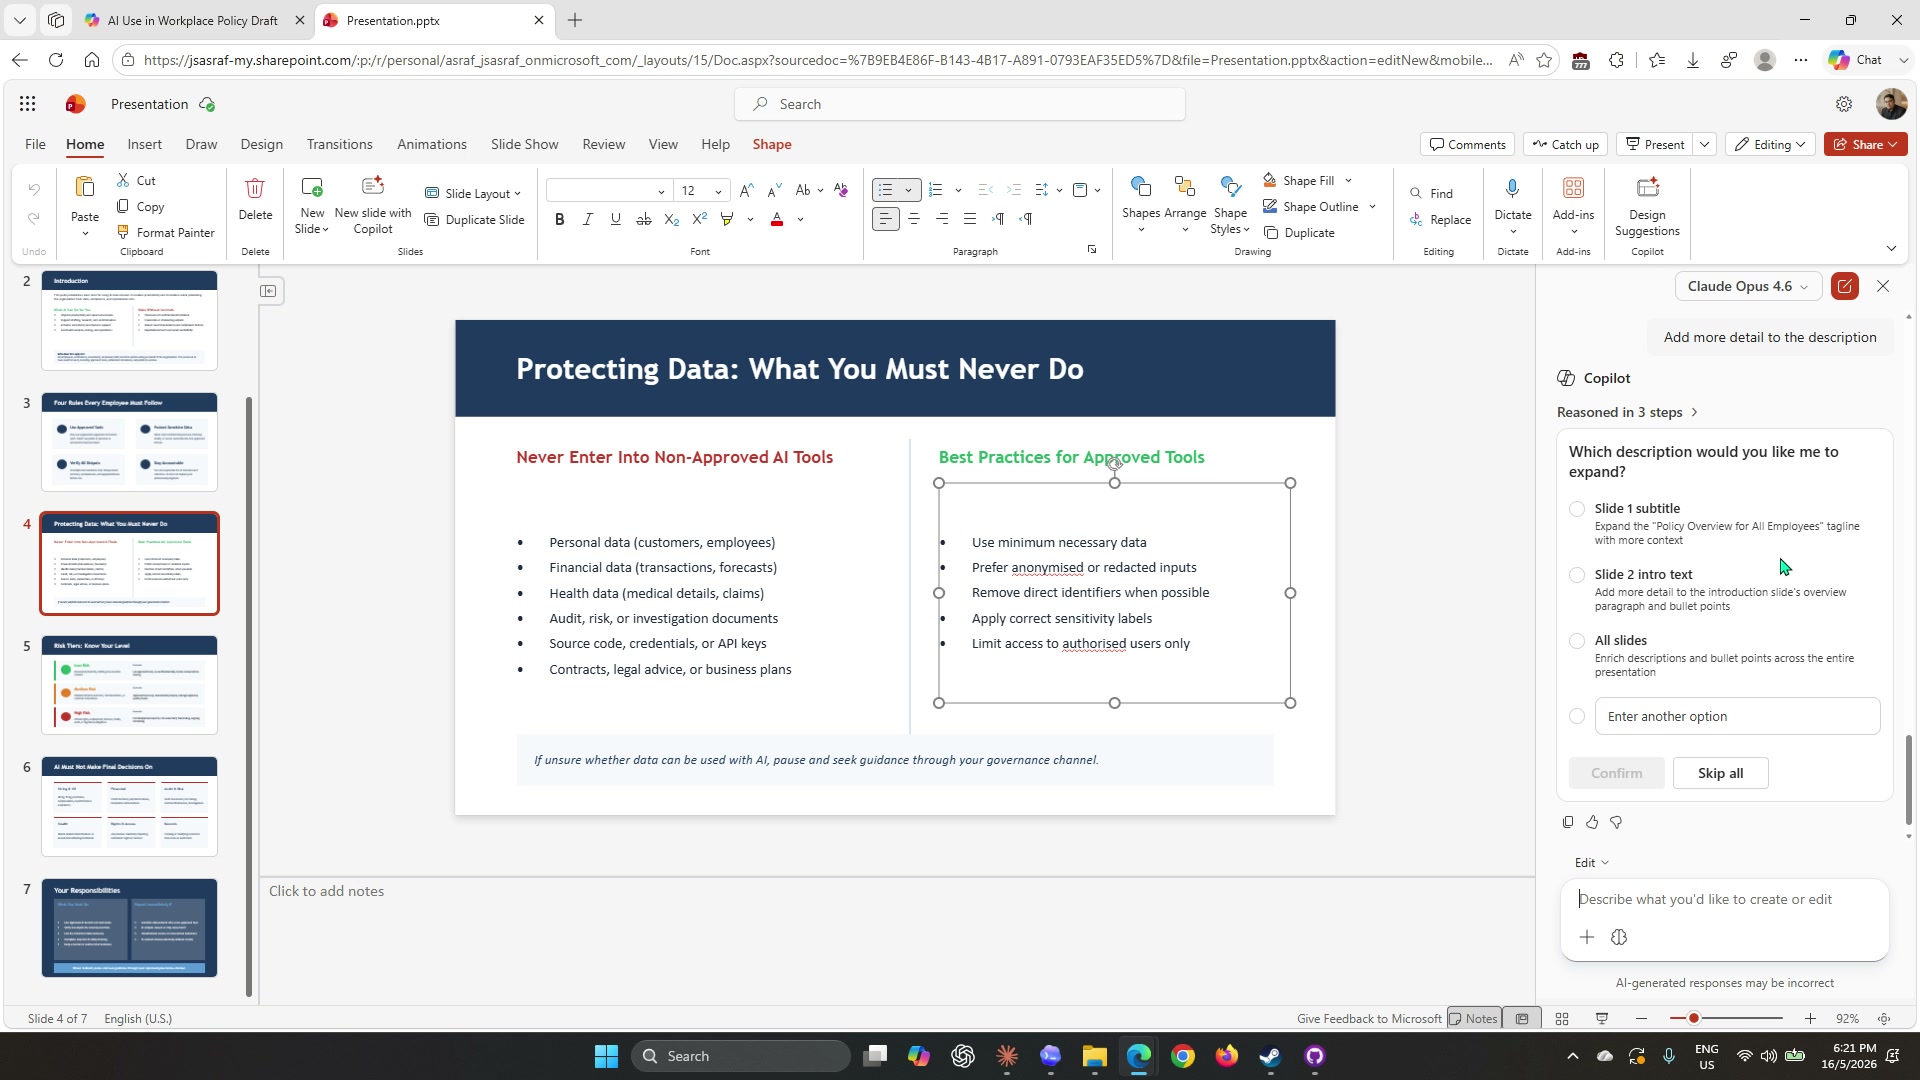This screenshot has width=1920, height=1080.
Task: Click Duplicate Slide
Action: (x=474, y=220)
